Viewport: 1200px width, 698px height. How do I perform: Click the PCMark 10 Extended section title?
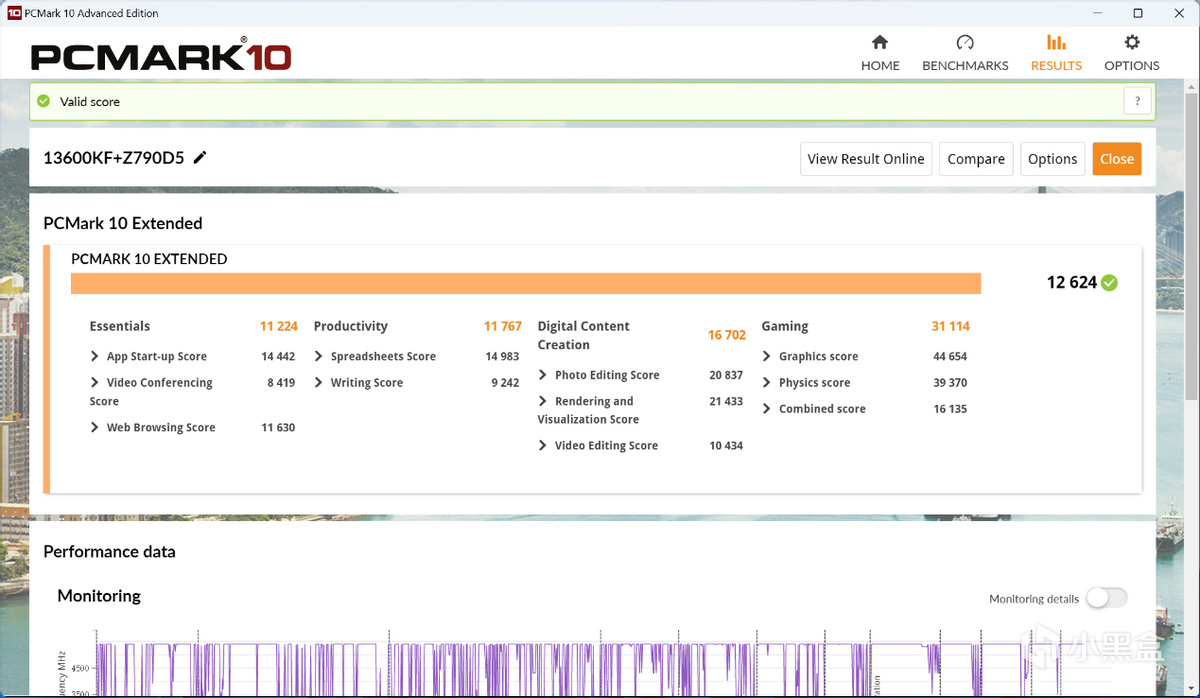pyautogui.click(x=123, y=223)
